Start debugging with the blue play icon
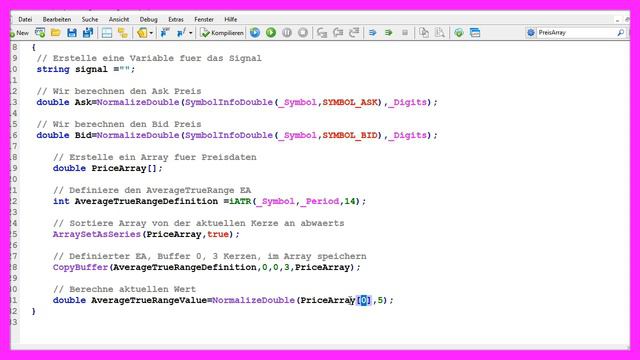The image size is (640, 360). click(255, 33)
